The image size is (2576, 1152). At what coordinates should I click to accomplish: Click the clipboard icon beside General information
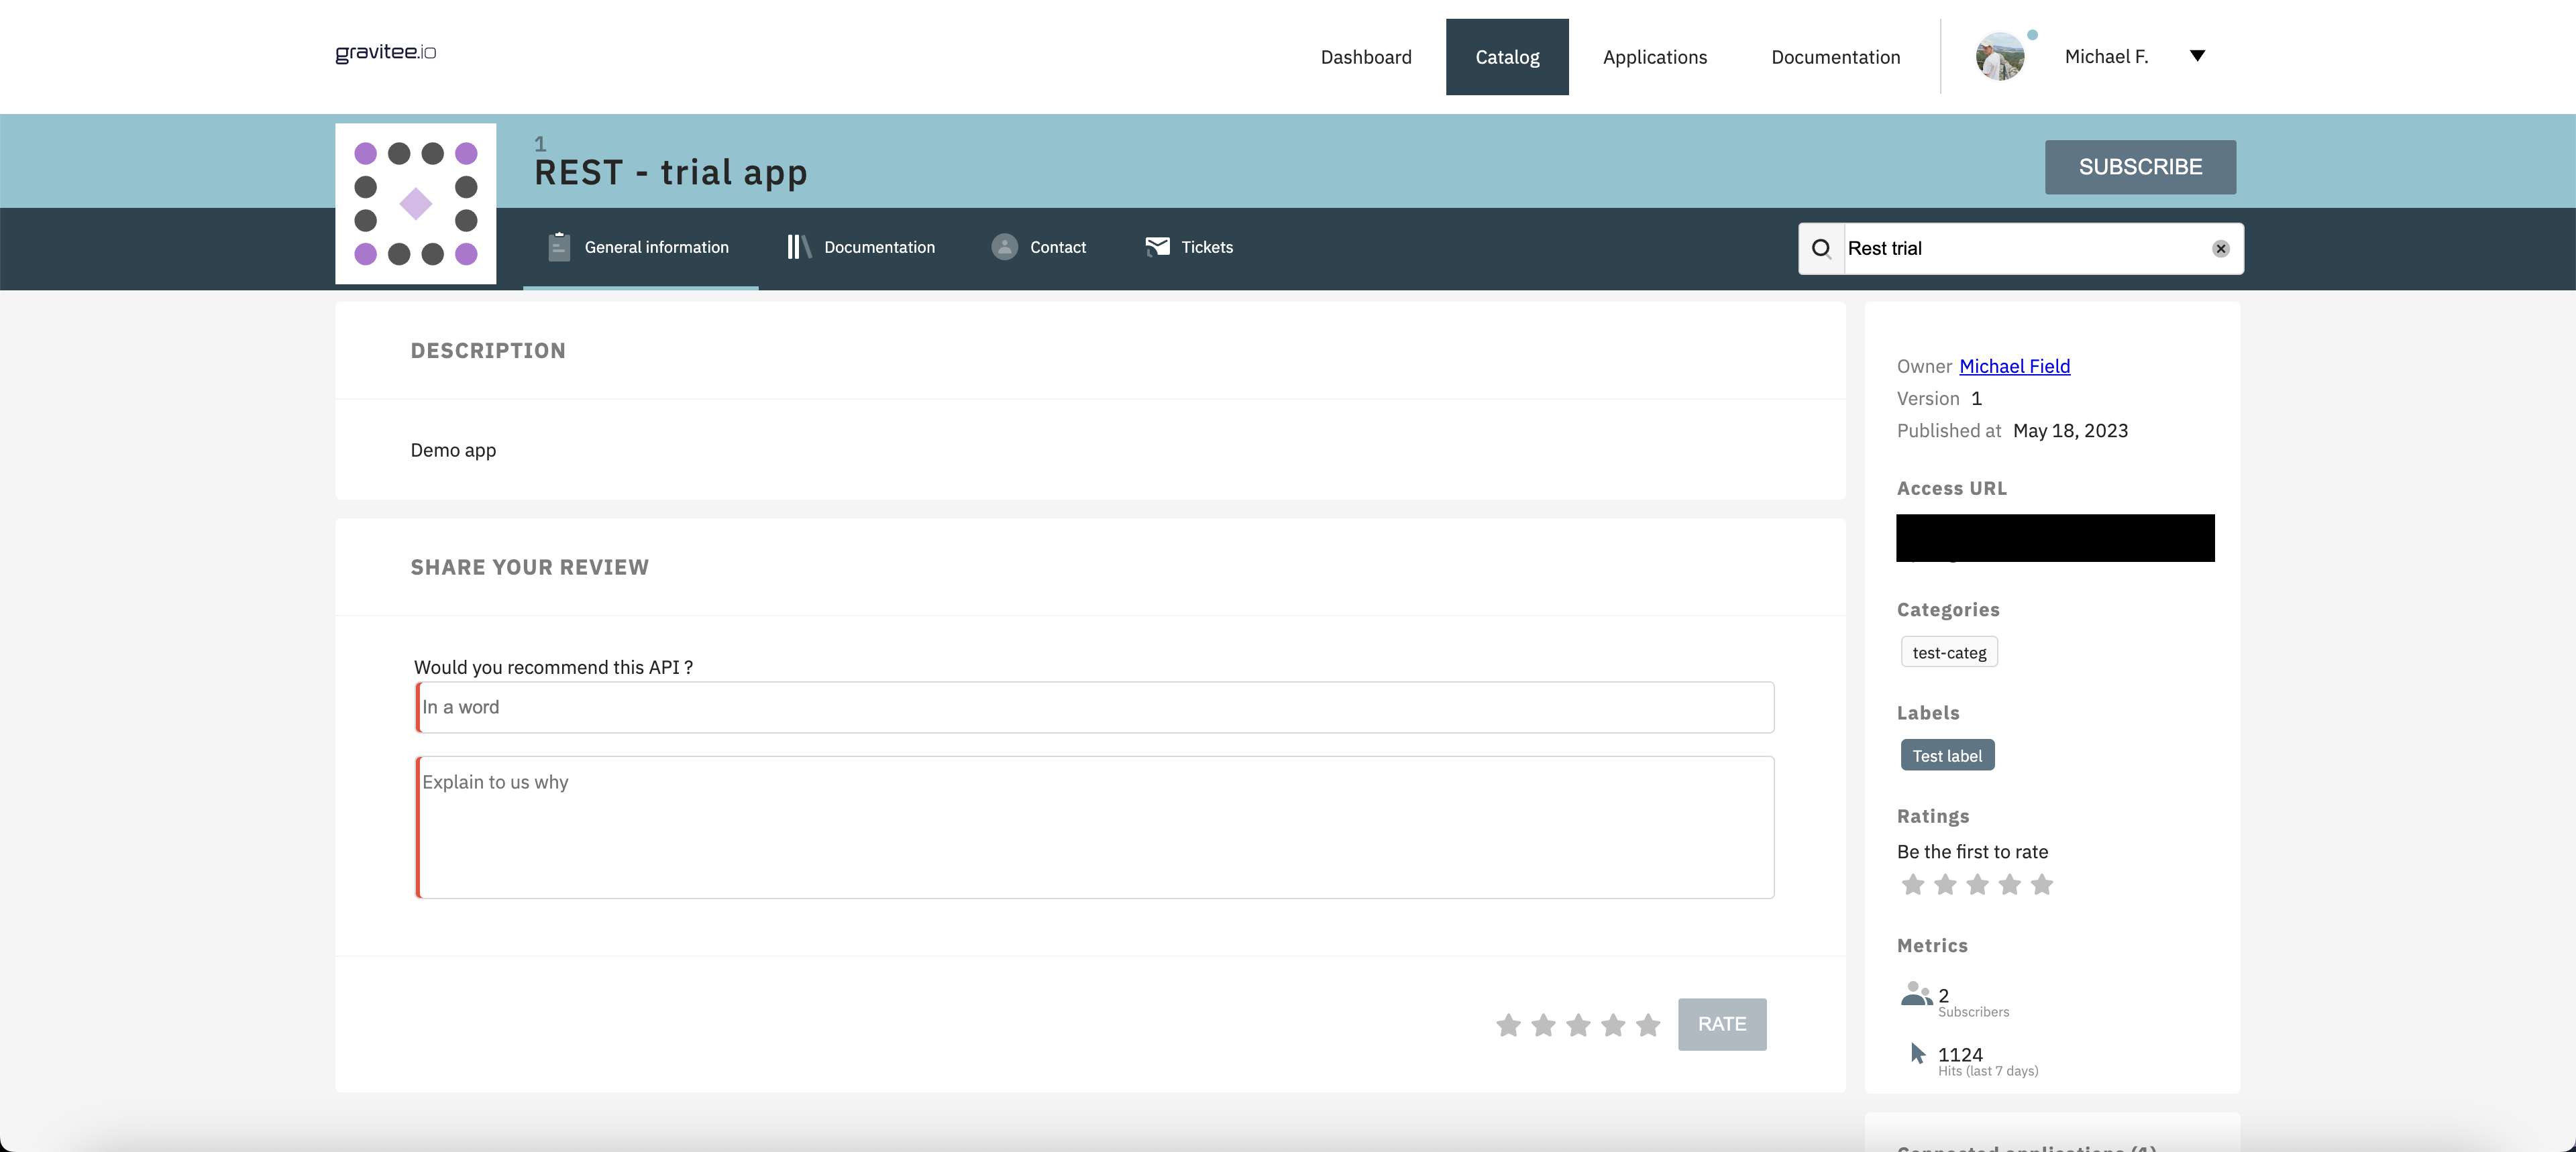coord(559,247)
